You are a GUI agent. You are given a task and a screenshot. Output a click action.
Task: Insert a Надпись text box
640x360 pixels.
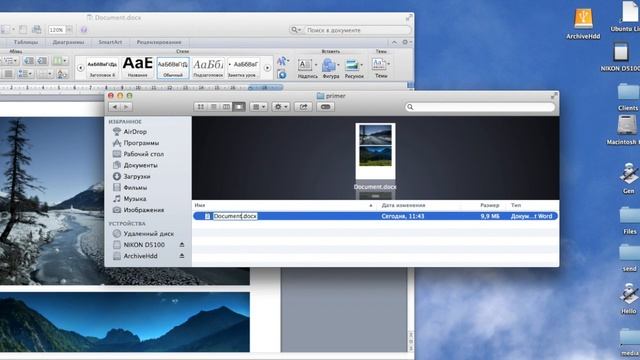pos(307,68)
